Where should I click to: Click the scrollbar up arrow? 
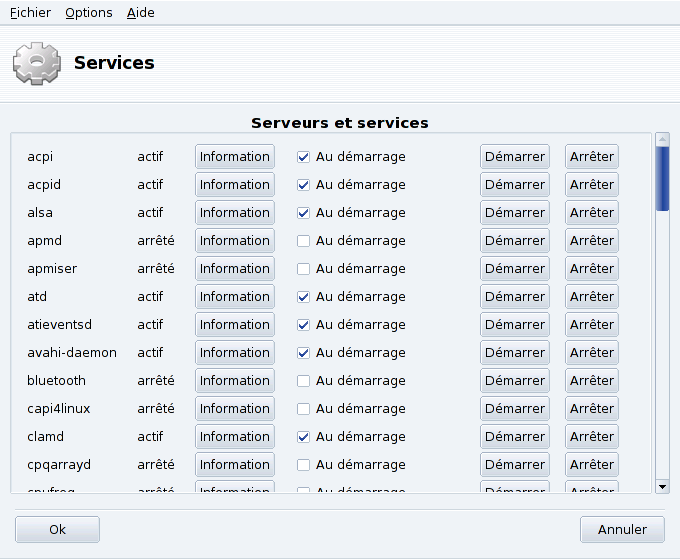(x=662, y=139)
